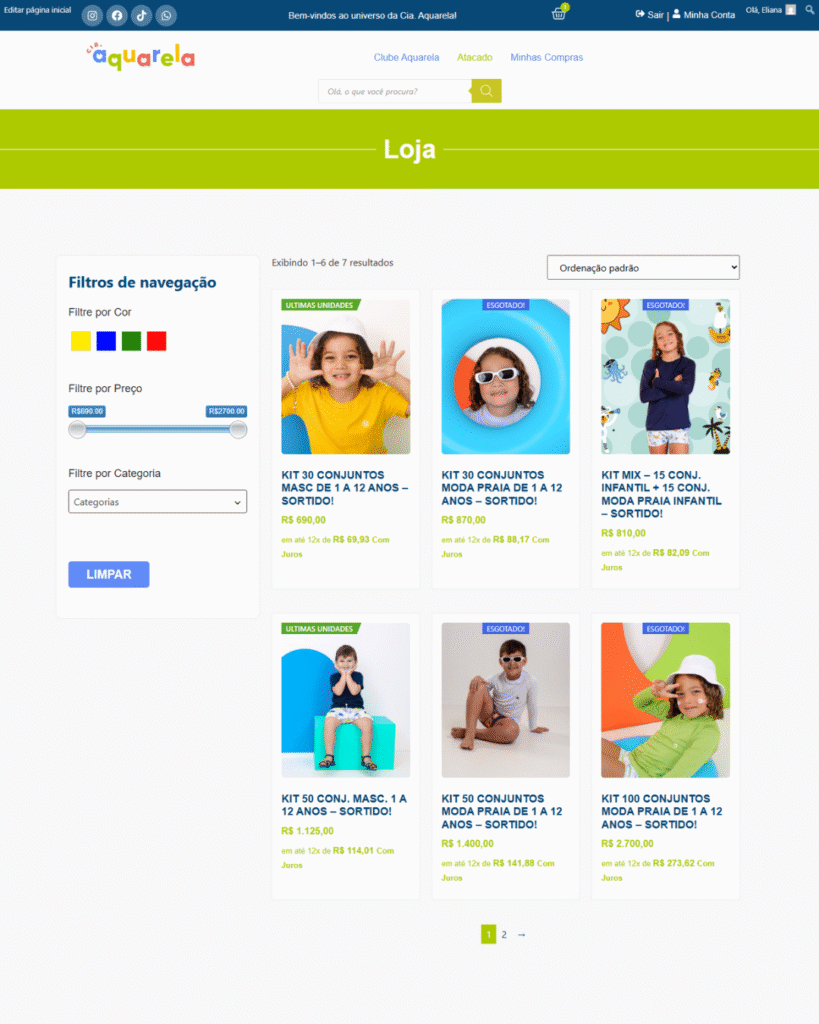The width and height of the screenshot is (819, 1024).
Task: Open the shopping basket cart icon
Action: point(559,14)
